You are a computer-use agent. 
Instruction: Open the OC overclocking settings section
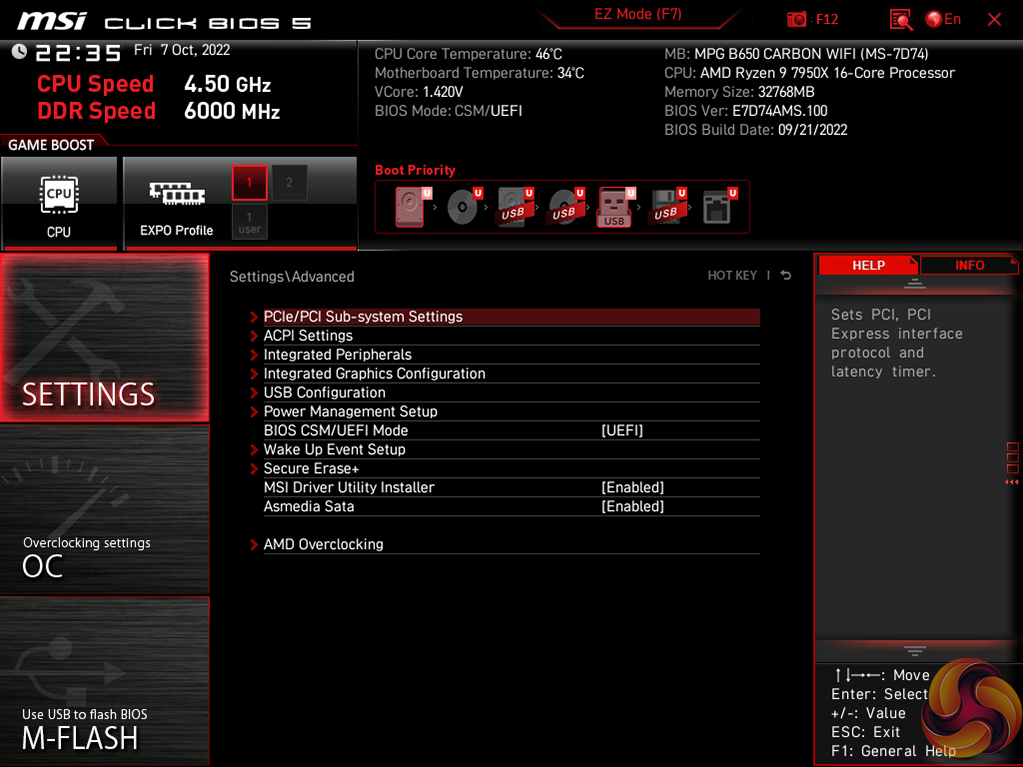point(104,509)
